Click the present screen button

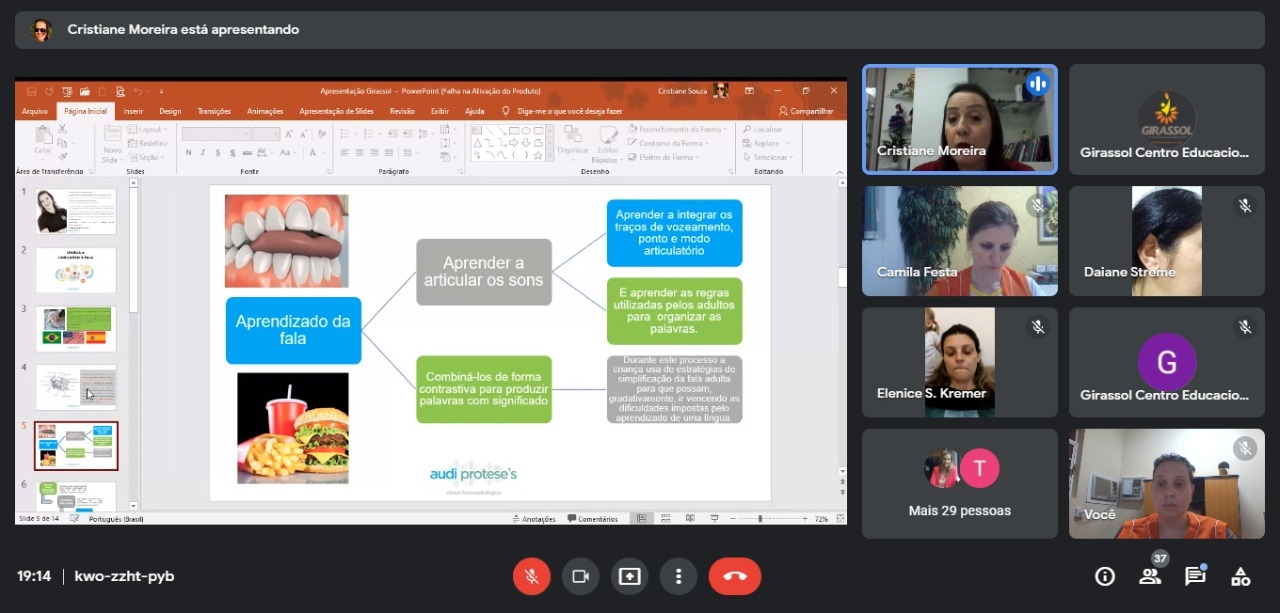pyautogui.click(x=629, y=576)
